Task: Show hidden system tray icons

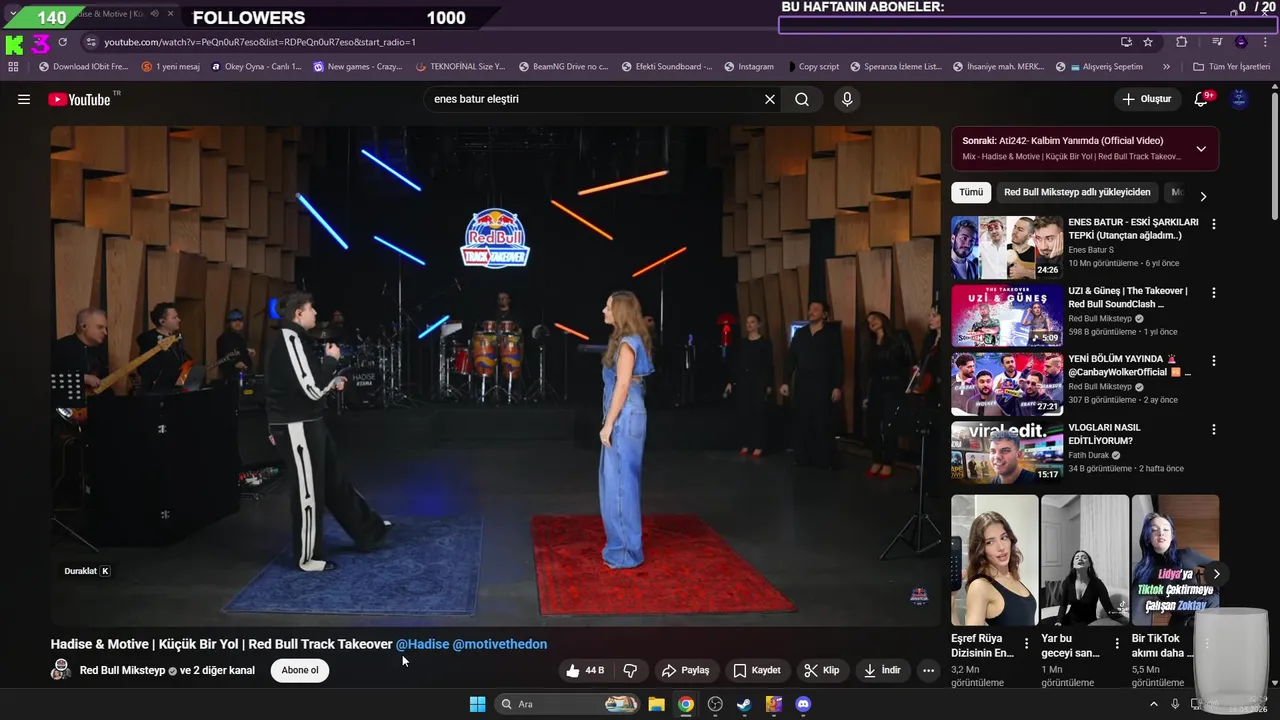Action: (1154, 704)
